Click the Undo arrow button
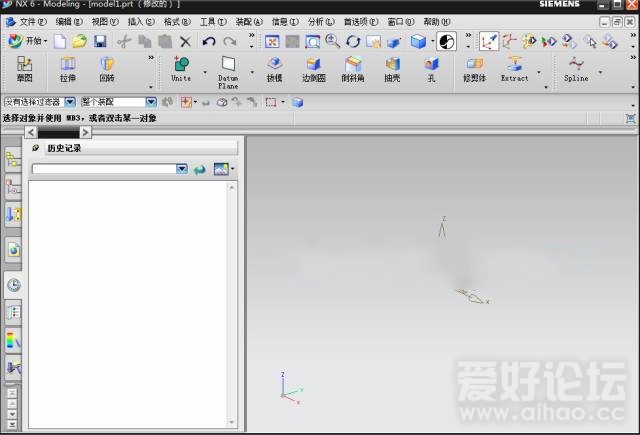The width and height of the screenshot is (640, 435). pos(209,41)
